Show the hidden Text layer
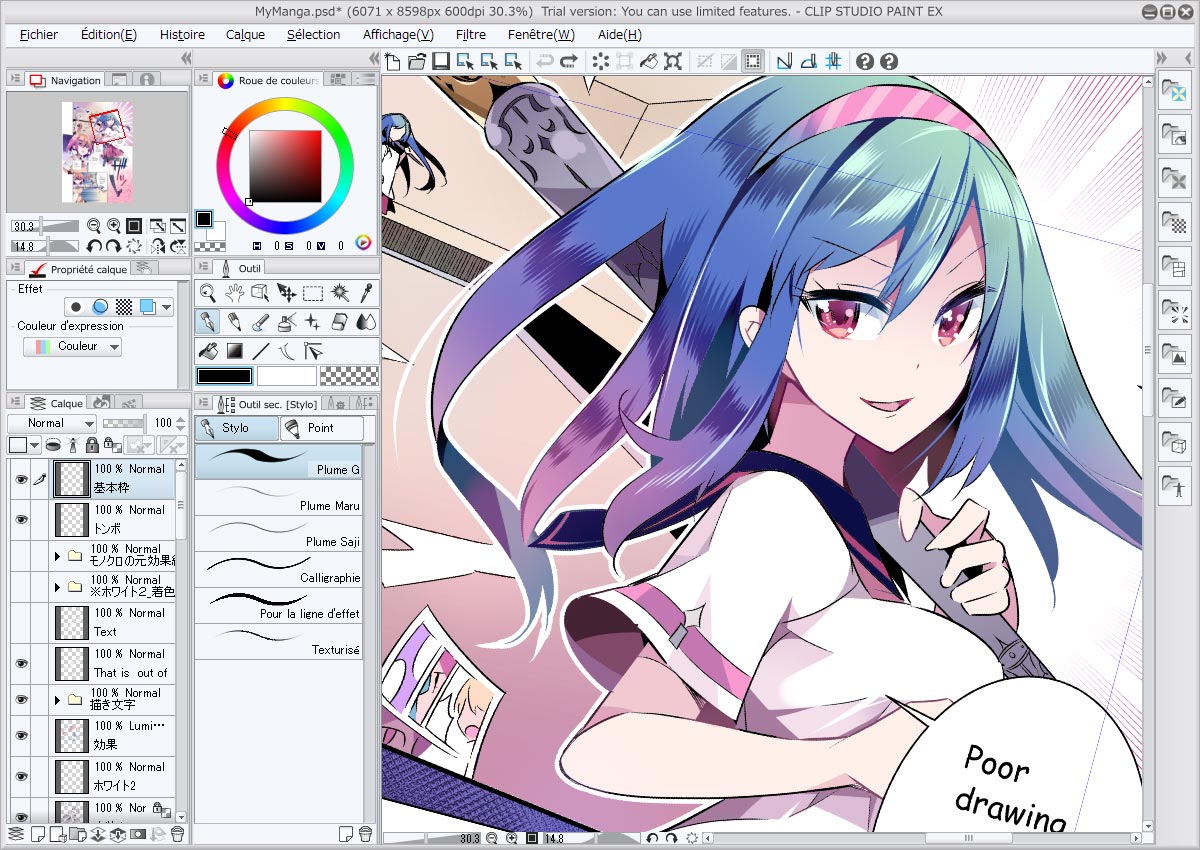 click(x=21, y=622)
